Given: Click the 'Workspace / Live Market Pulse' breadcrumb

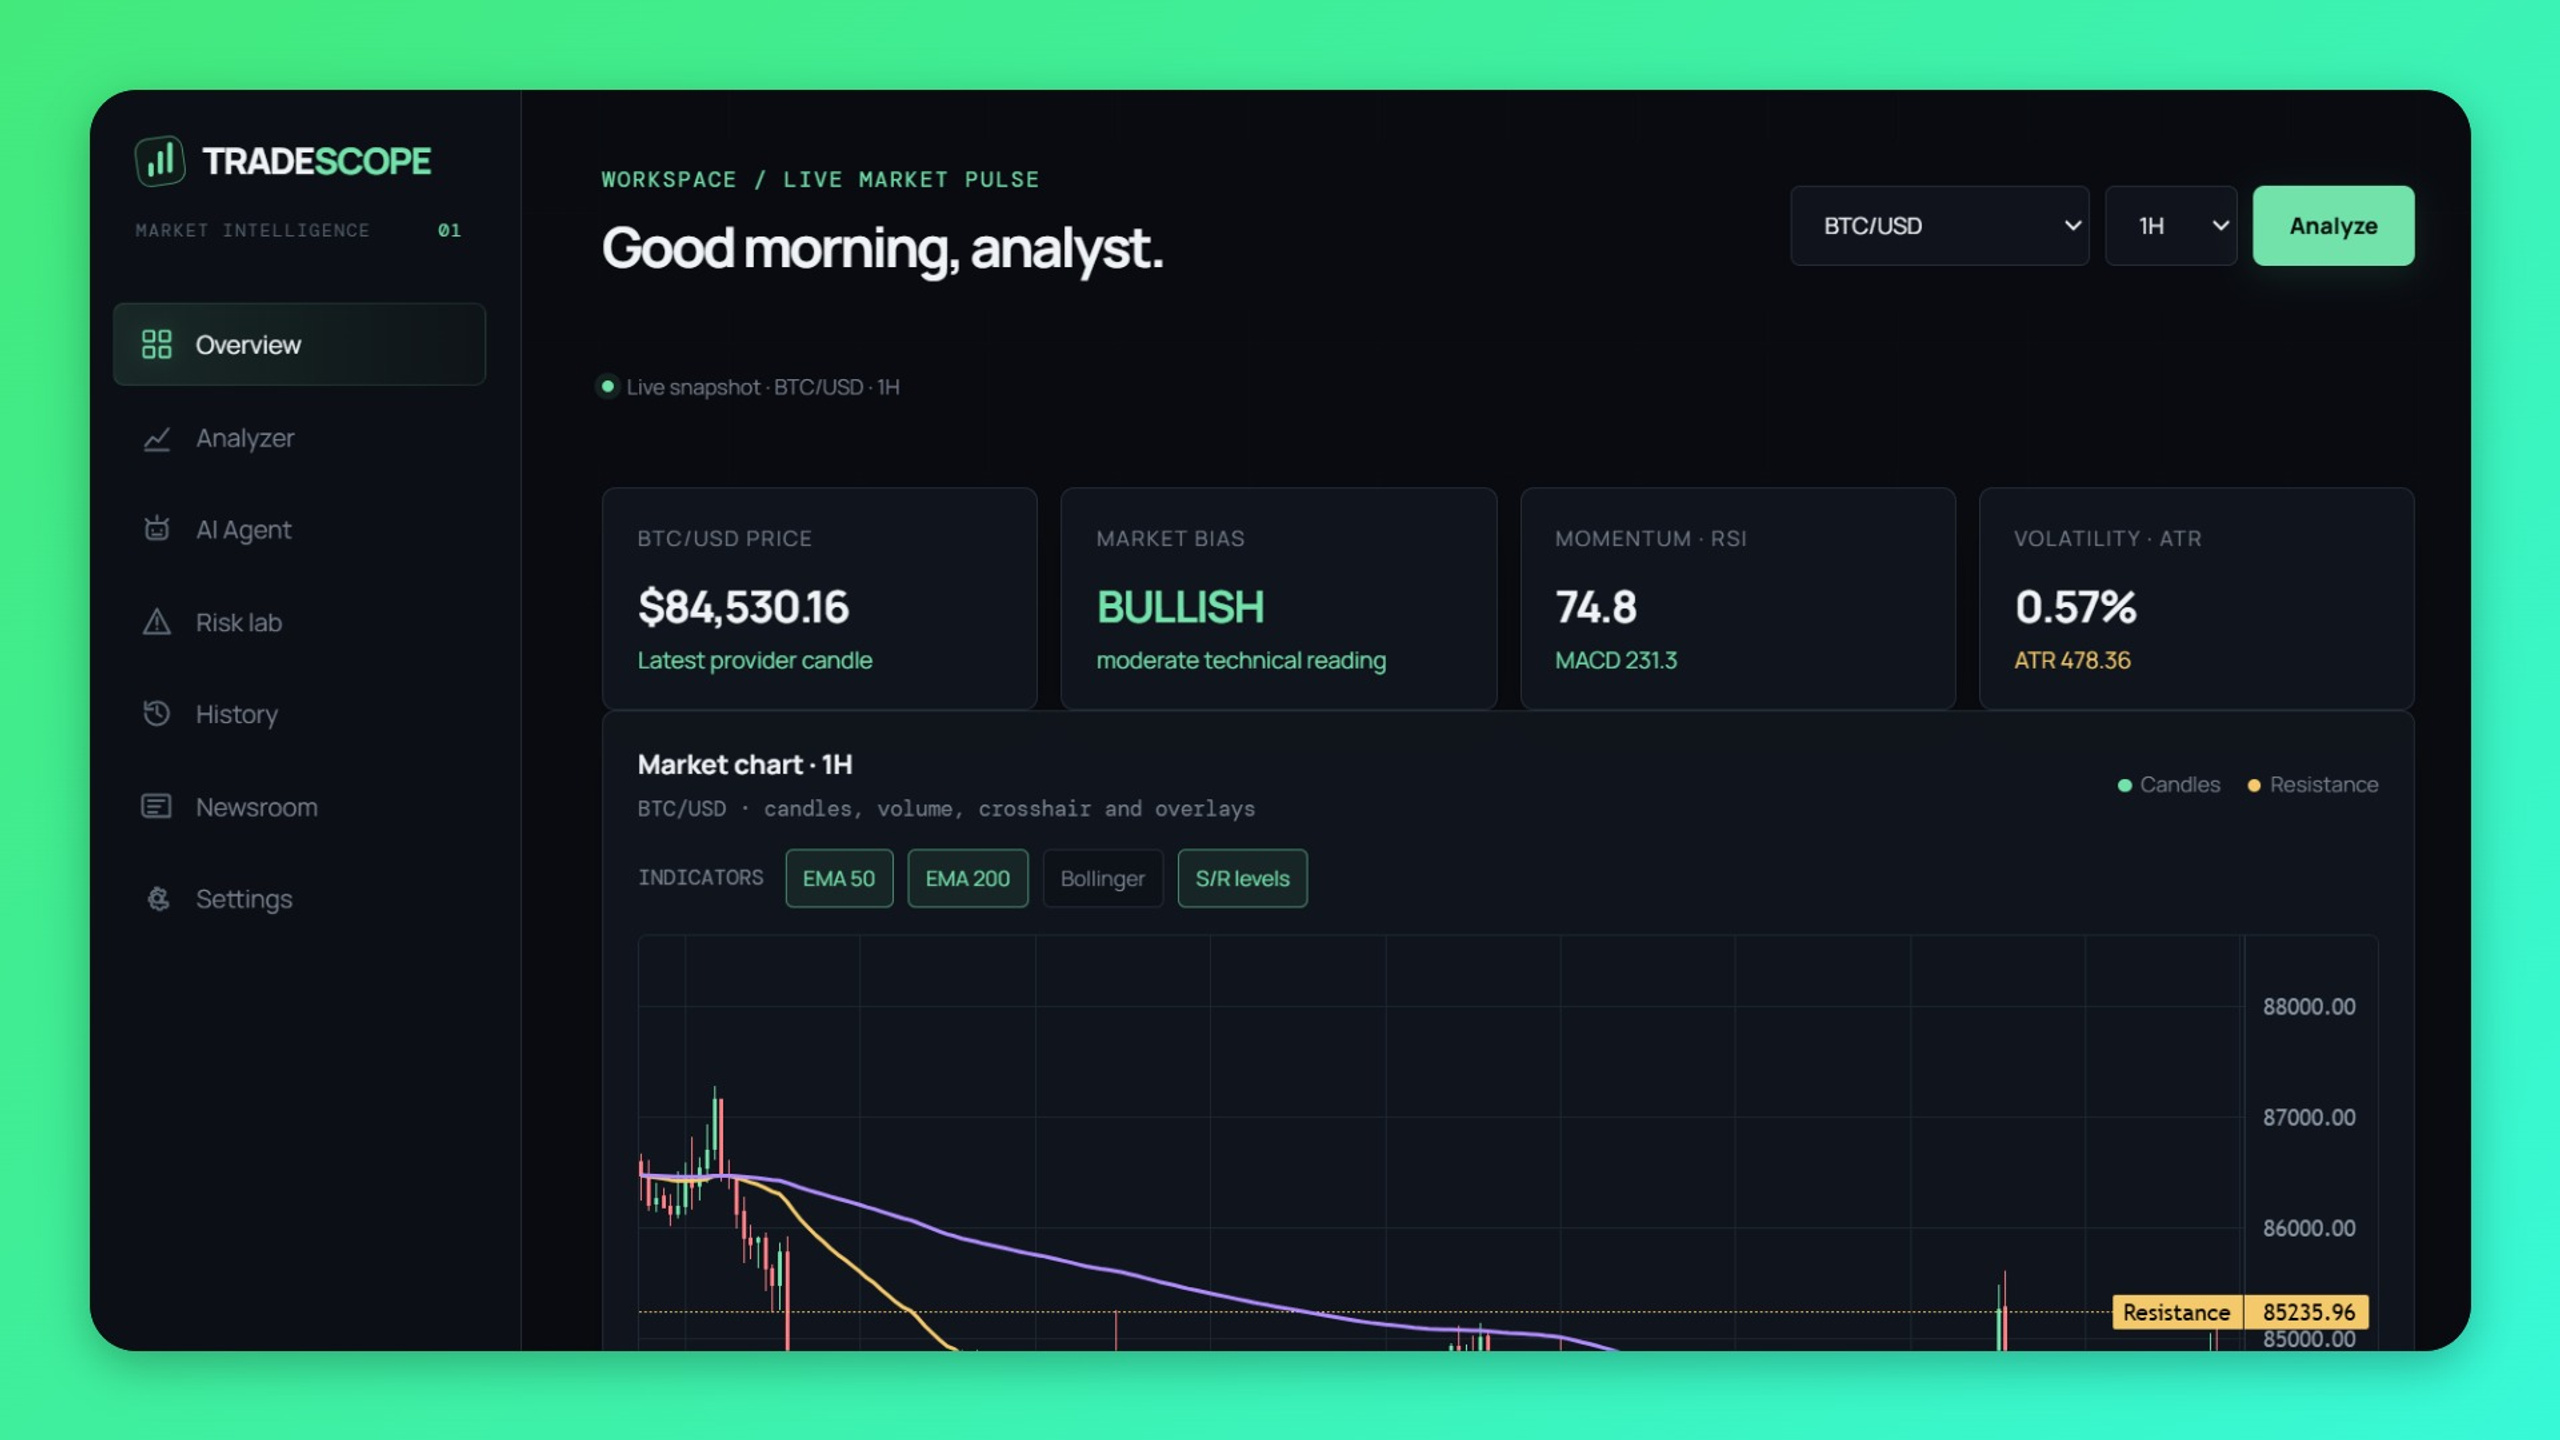Looking at the screenshot, I should click(820, 179).
